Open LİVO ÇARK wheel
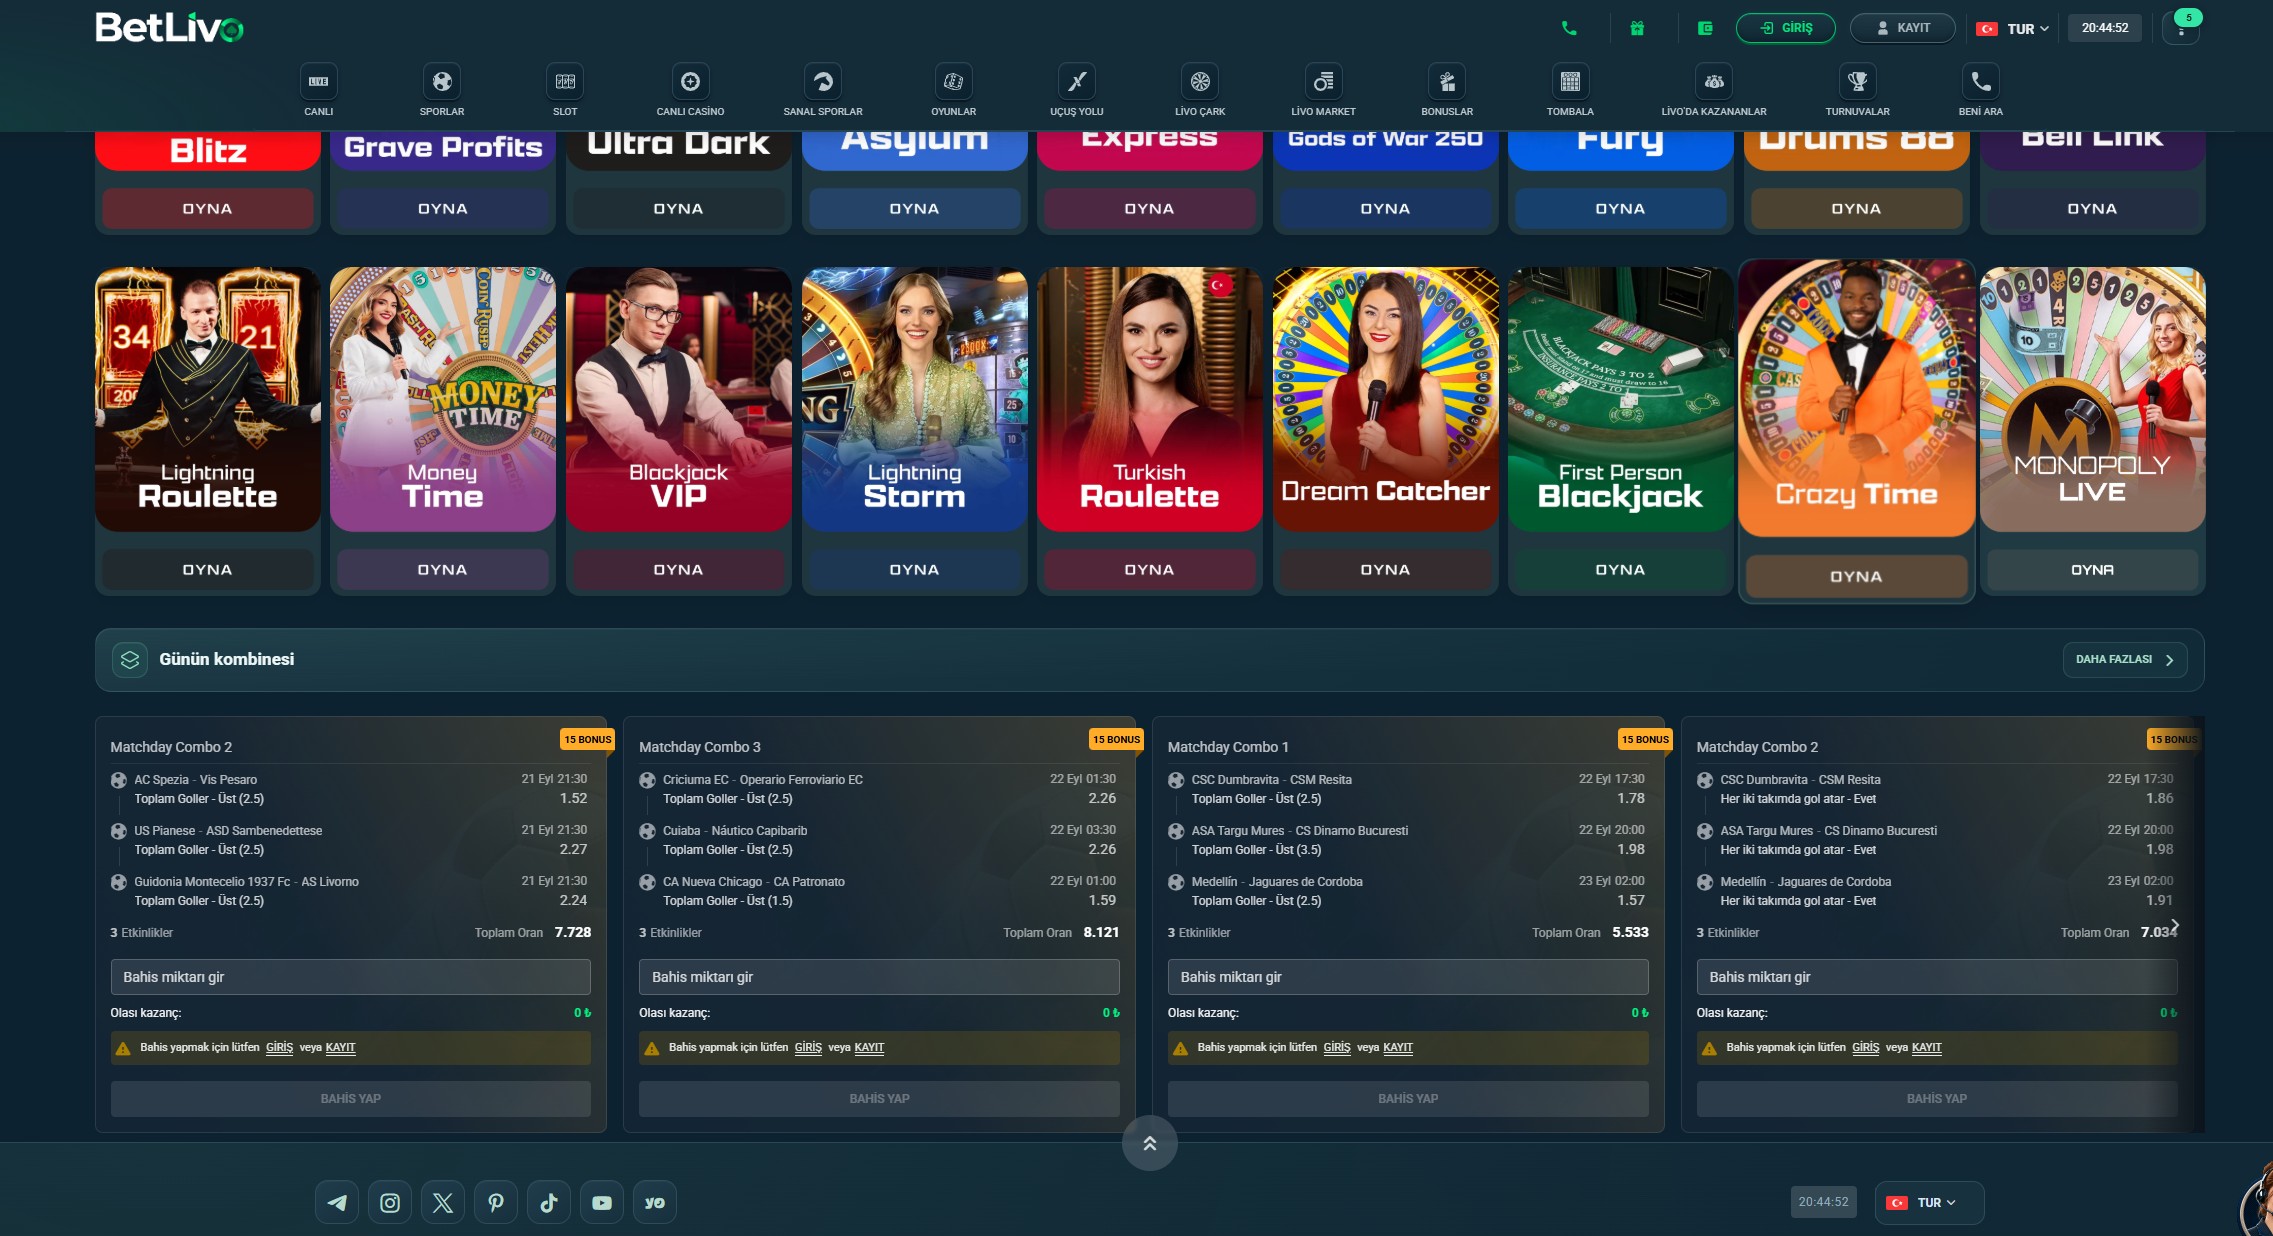 pyautogui.click(x=1200, y=91)
